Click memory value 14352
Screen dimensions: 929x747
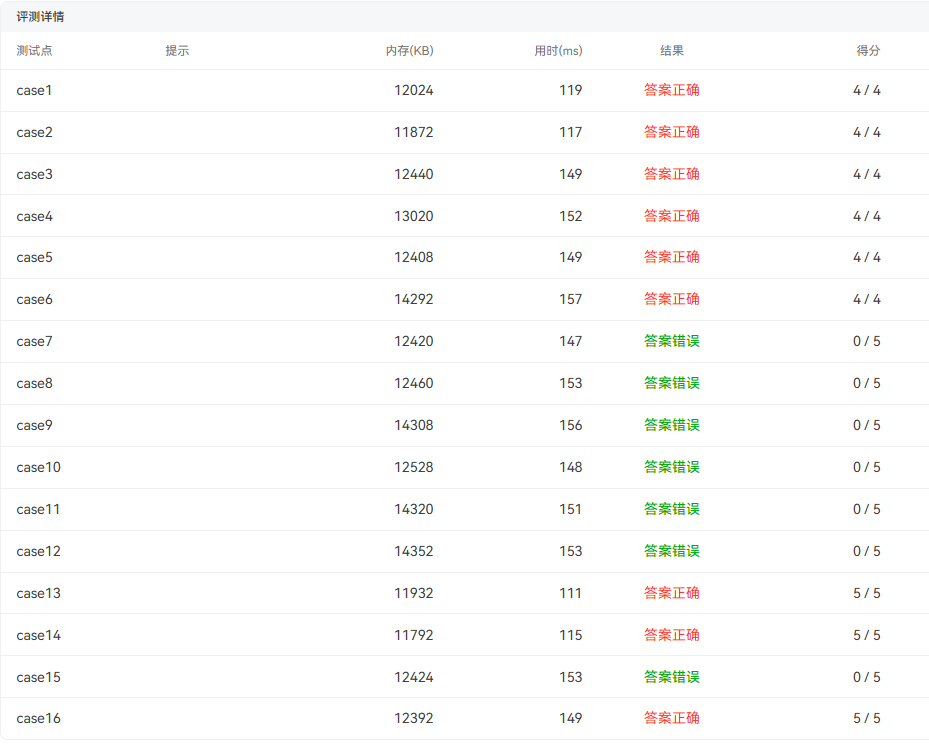[414, 552]
